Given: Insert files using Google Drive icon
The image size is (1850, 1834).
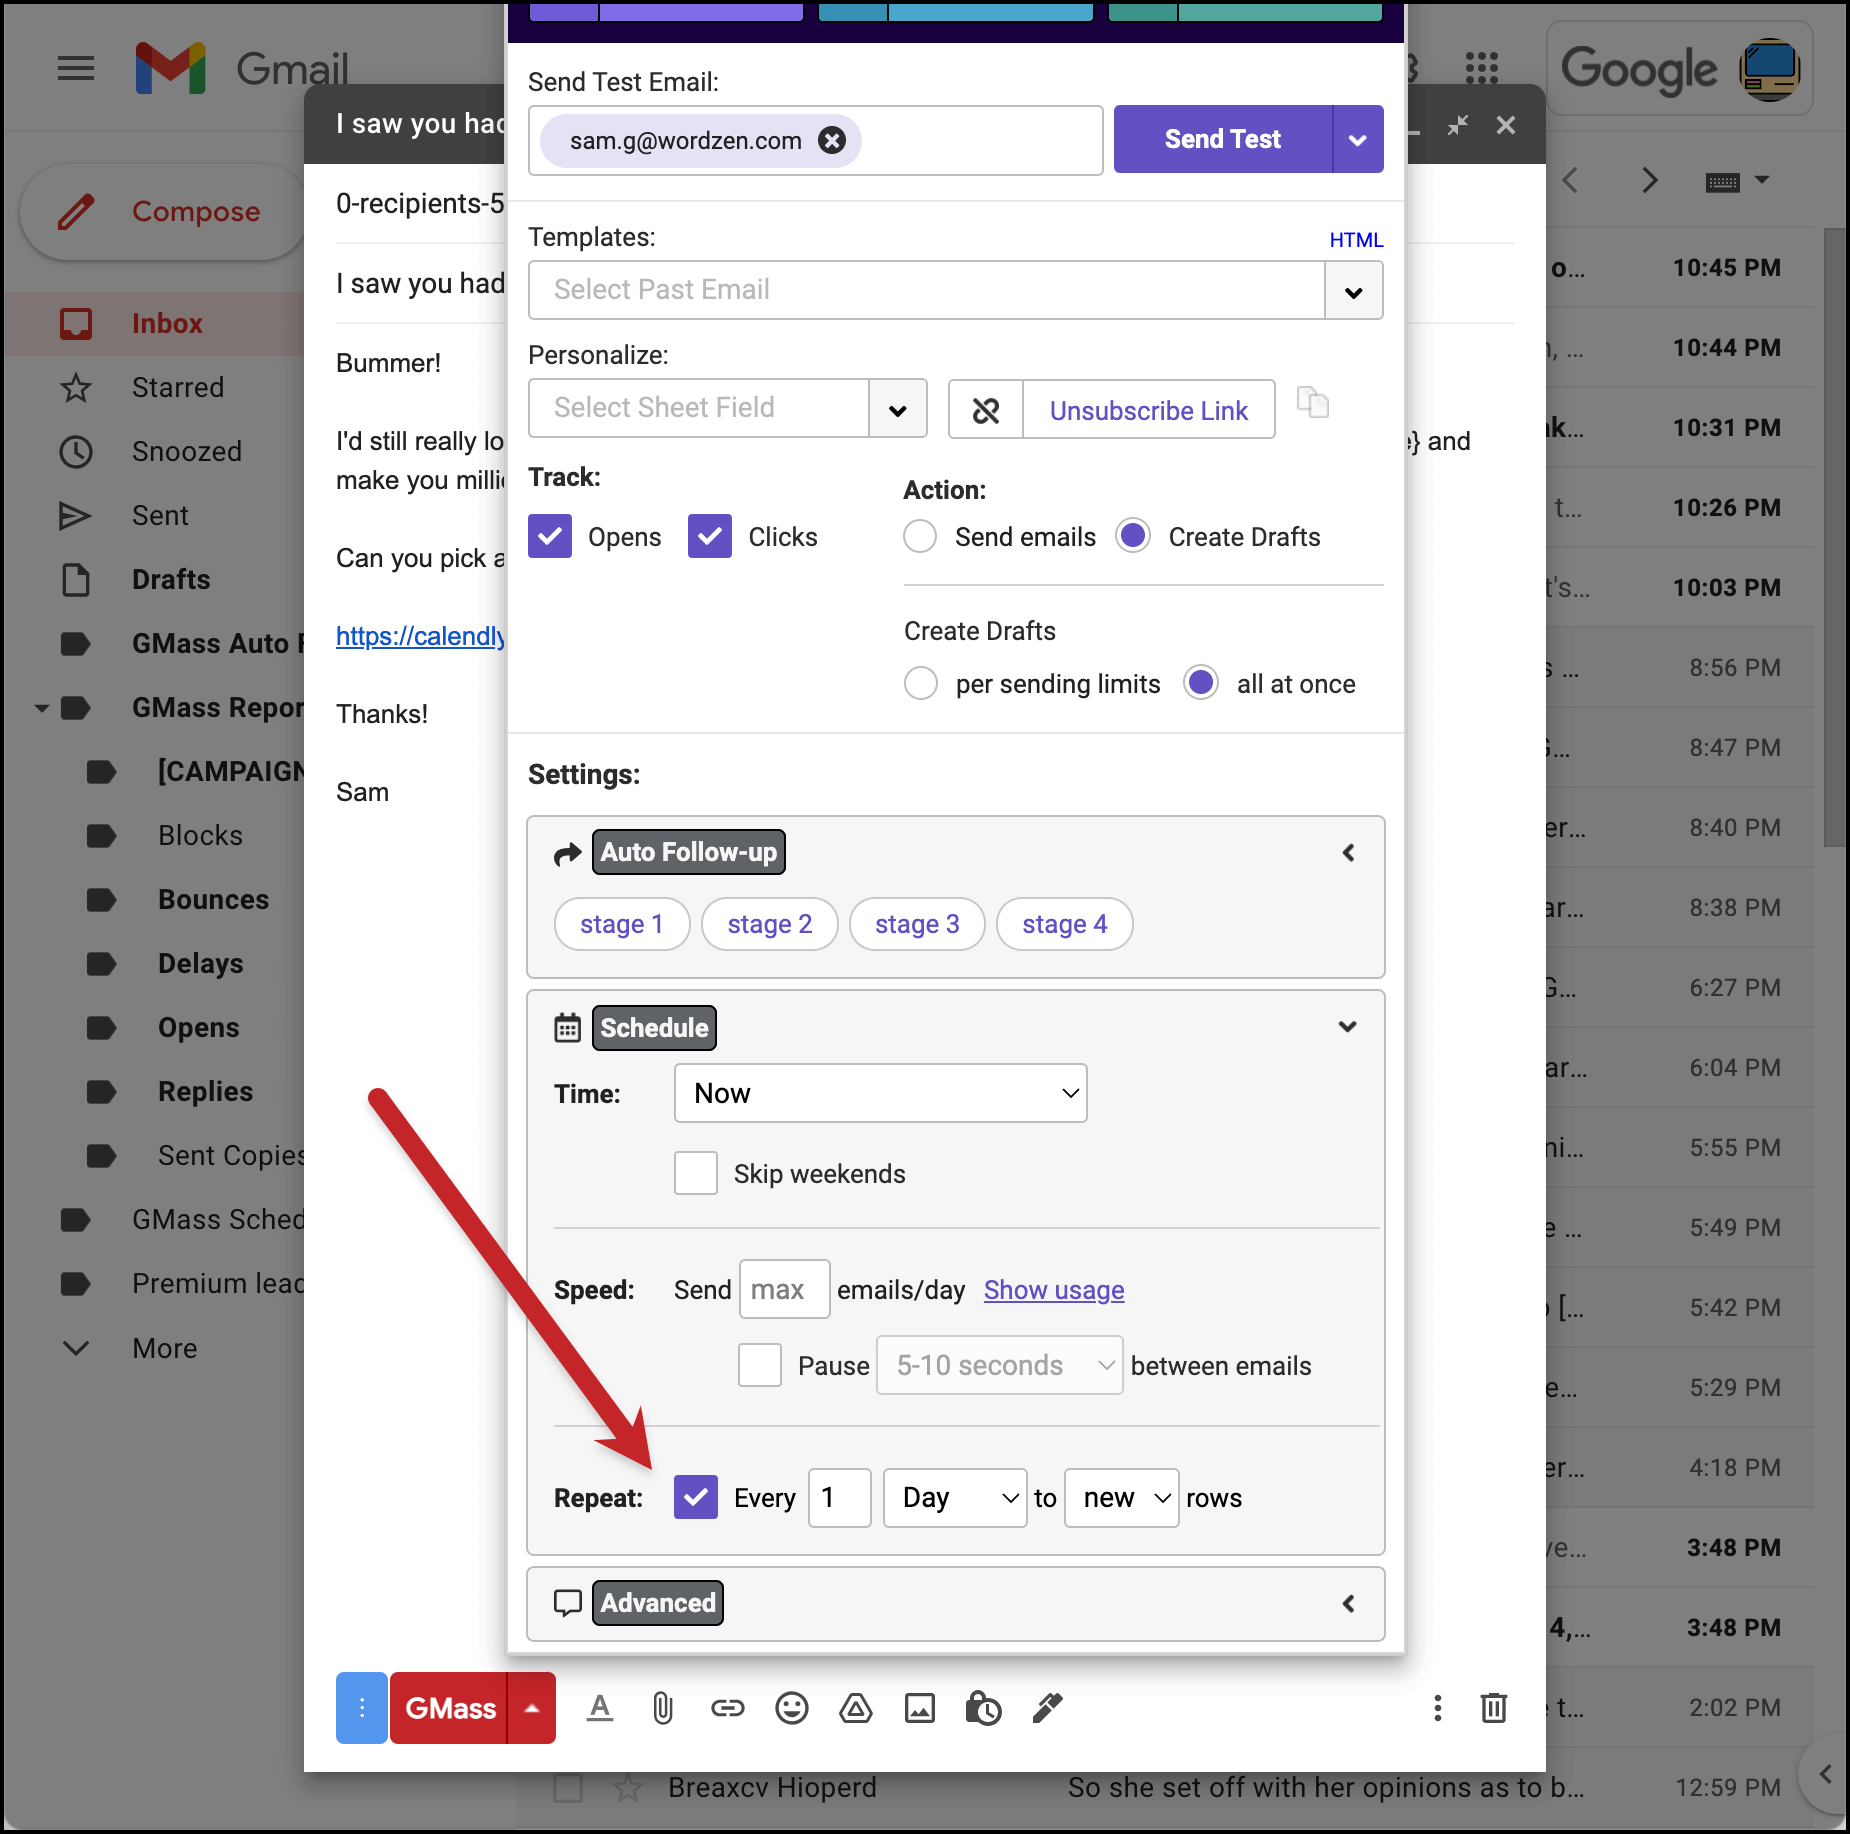Looking at the screenshot, I should click(855, 1708).
